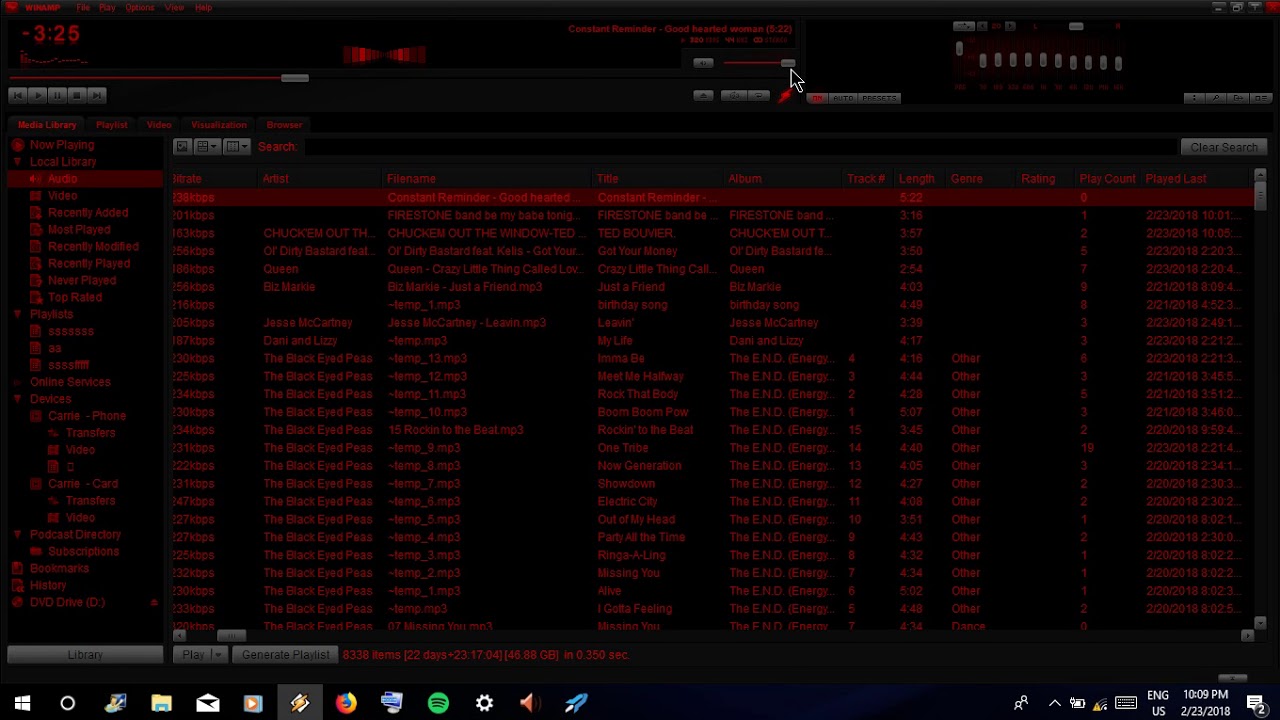The image size is (1280, 720).
Task: Open the Video library view
Action: 62,196
